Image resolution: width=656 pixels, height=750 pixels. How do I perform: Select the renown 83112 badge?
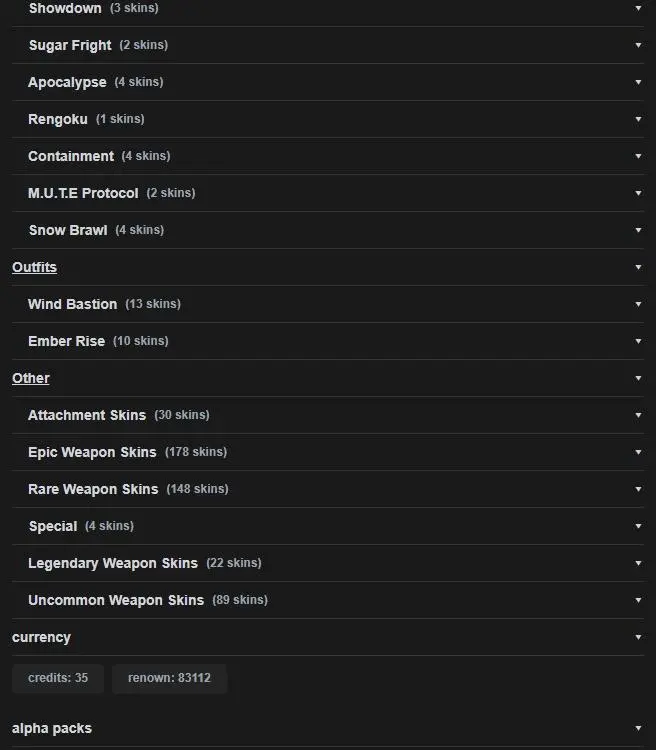[x=169, y=678]
